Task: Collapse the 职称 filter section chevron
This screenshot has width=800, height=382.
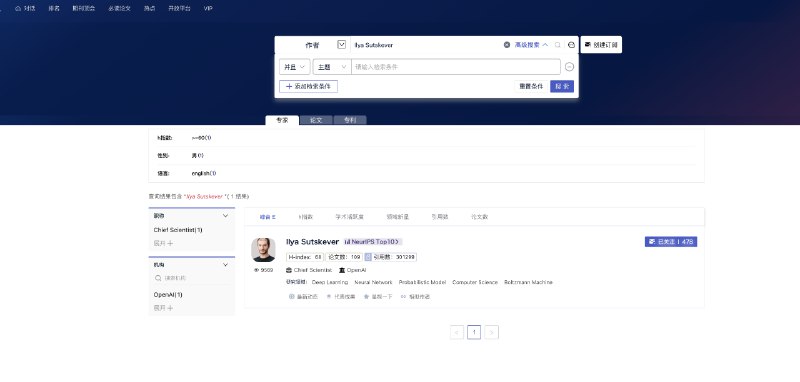Action: pos(226,216)
